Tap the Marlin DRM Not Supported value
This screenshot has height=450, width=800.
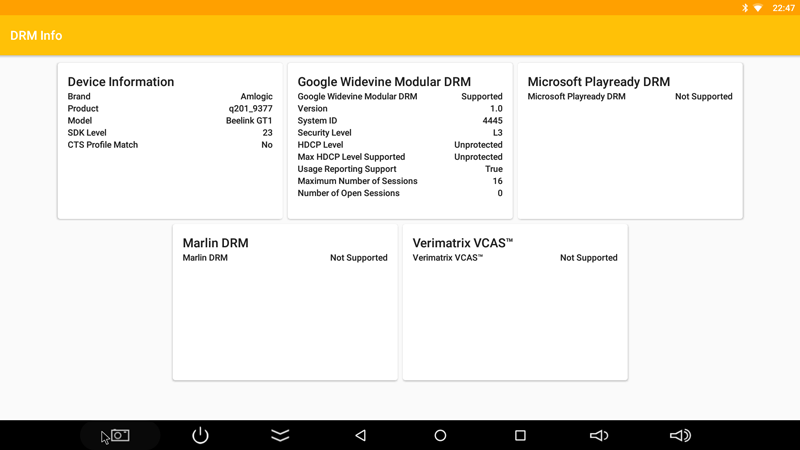coord(359,258)
